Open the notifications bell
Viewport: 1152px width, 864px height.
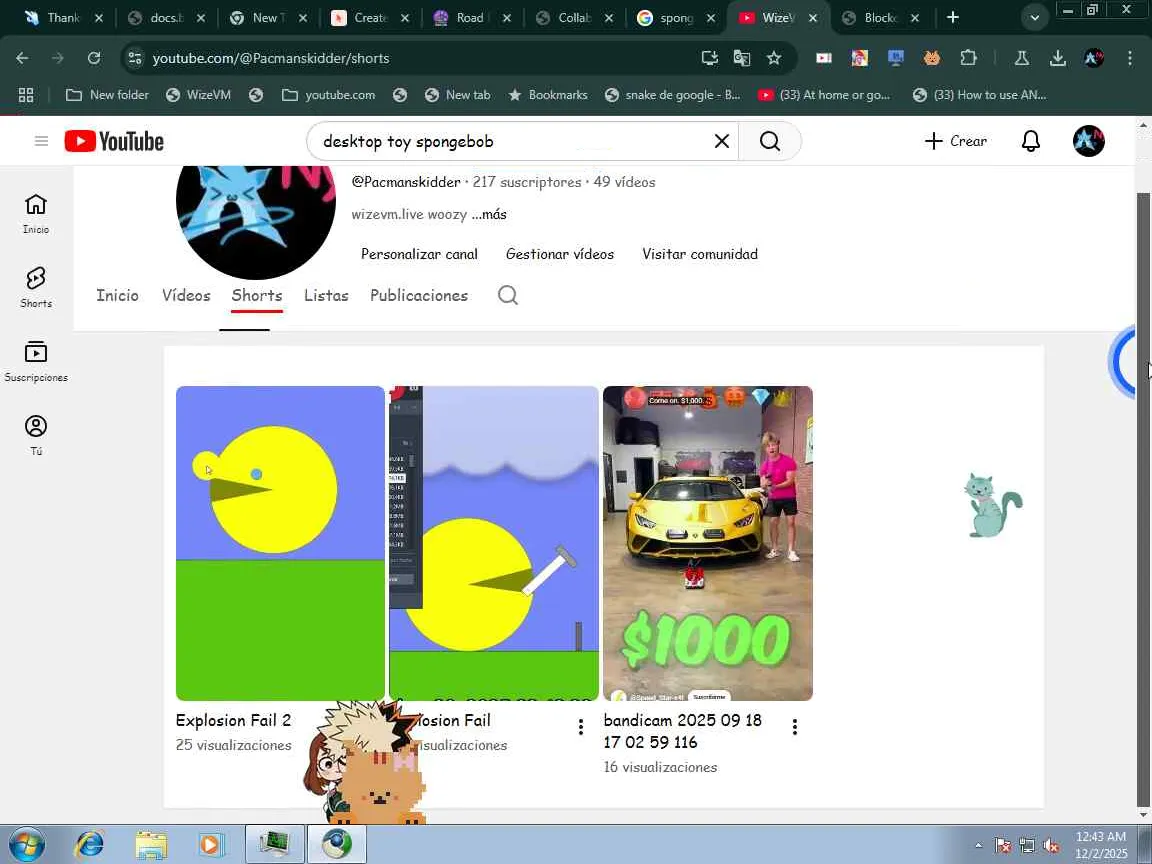(1031, 141)
